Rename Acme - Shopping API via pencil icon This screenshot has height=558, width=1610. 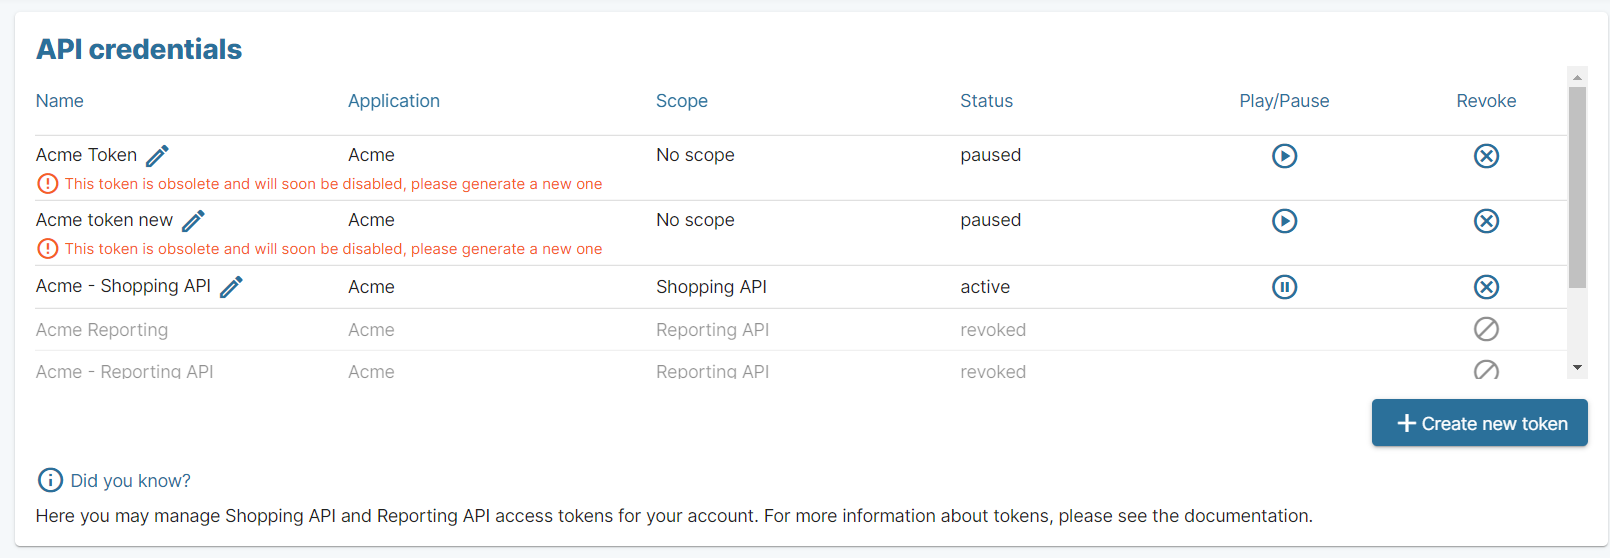231,287
